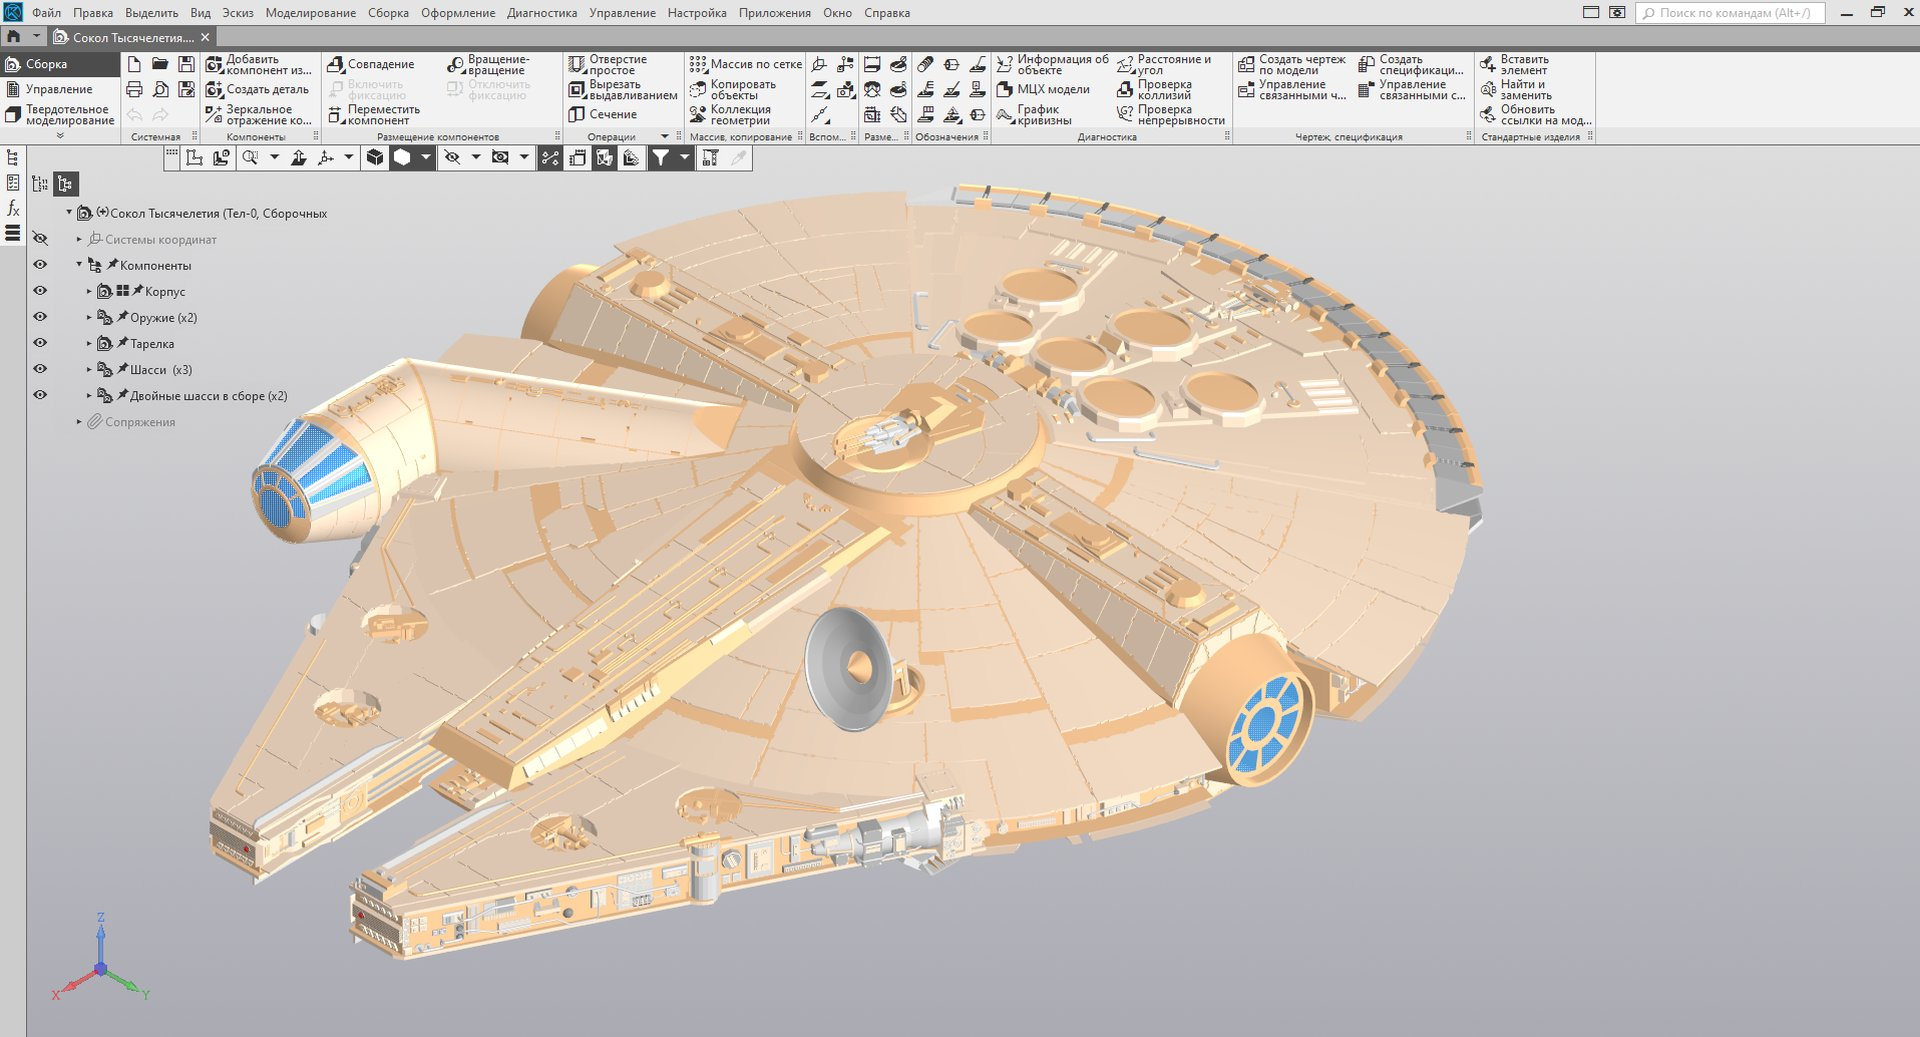Click the shaded cube display icon
The height and width of the screenshot is (1037, 1920).
[x=375, y=158]
